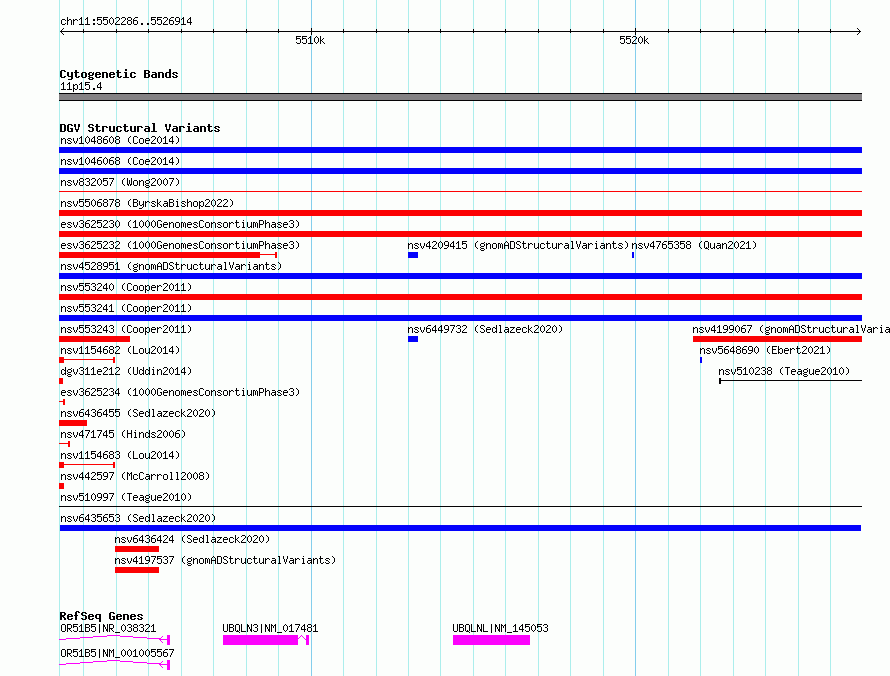This screenshot has width=890, height=676.
Task: Select the gray 11p15.4 cytogenetic band
Action: click(x=460, y=97)
